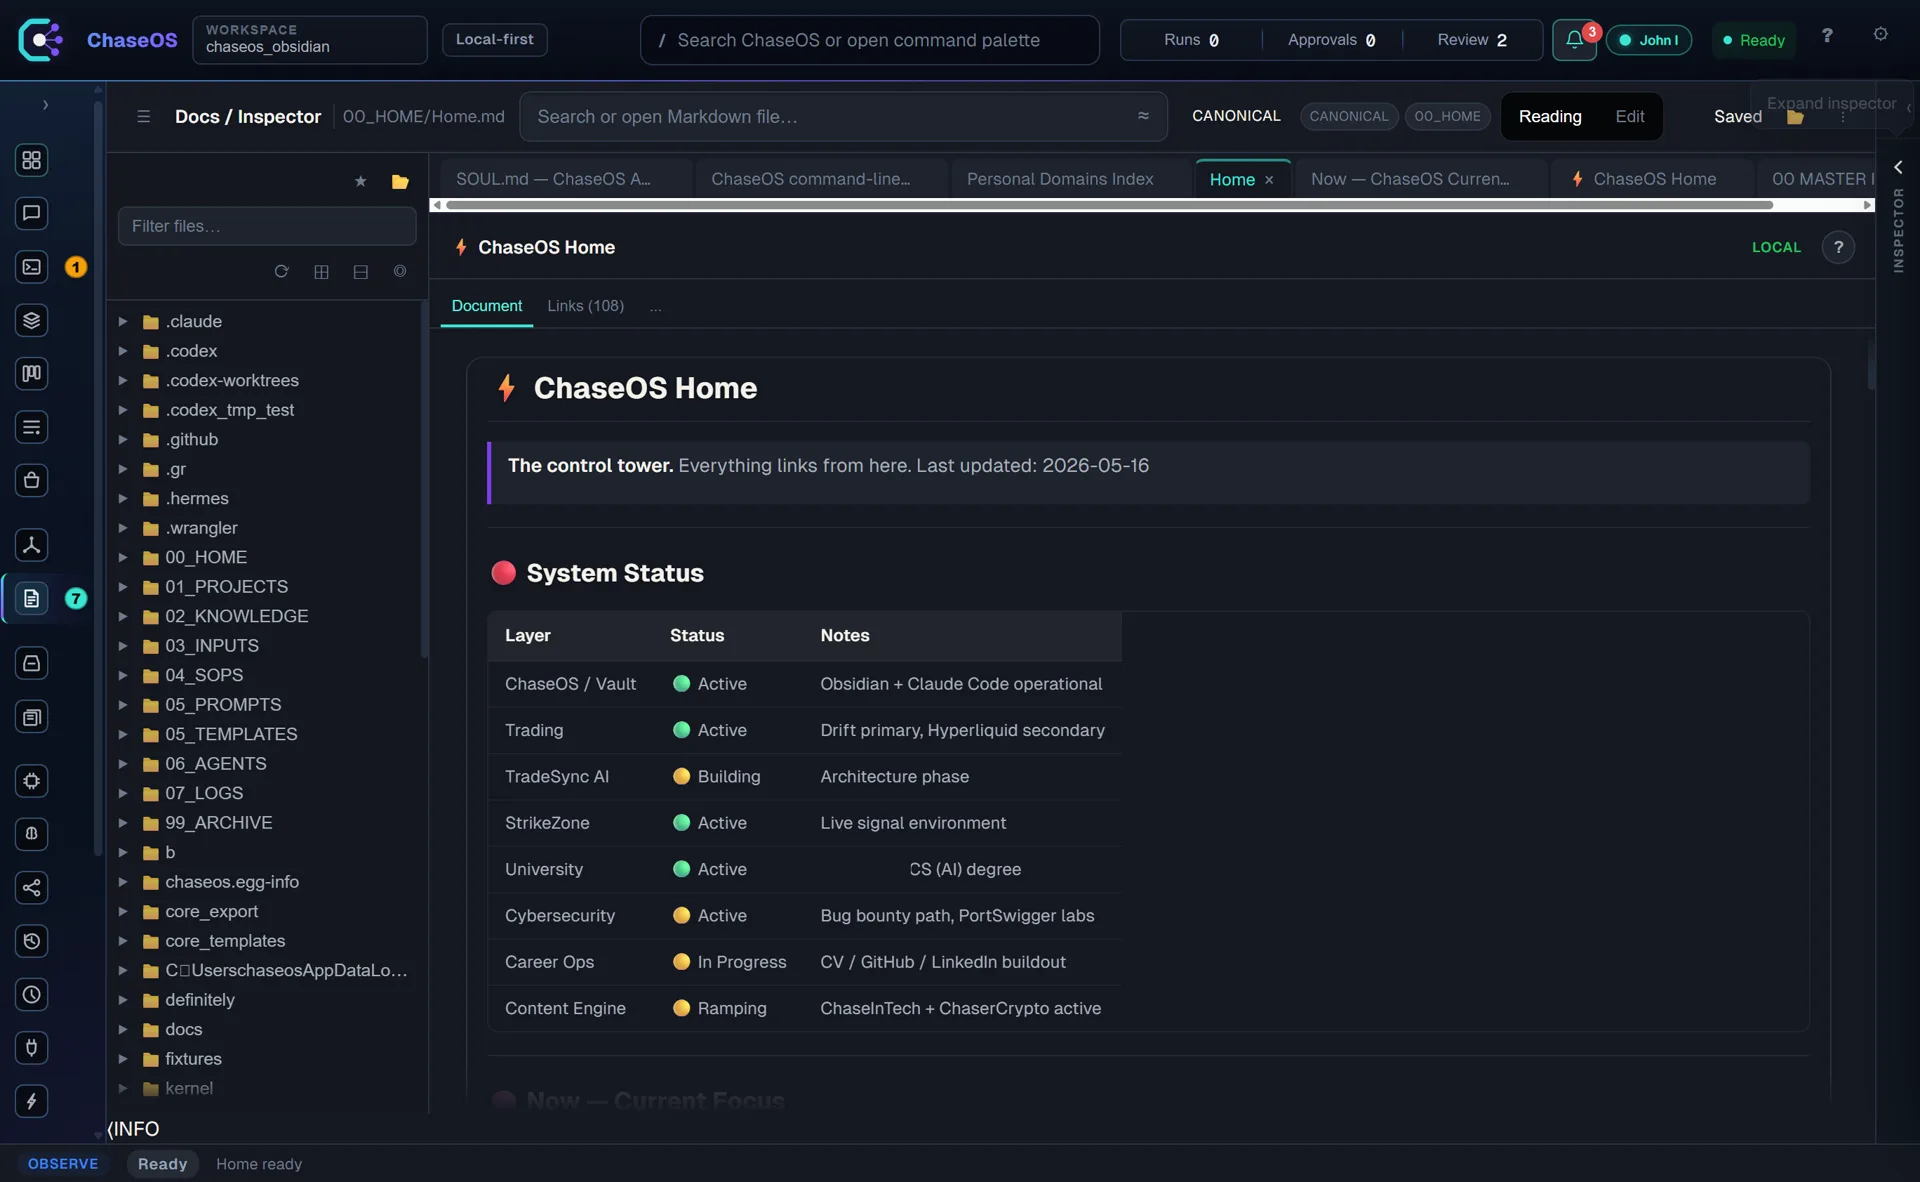Select the Document tab
1920x1182 pixels.
(x=486, y=306)
